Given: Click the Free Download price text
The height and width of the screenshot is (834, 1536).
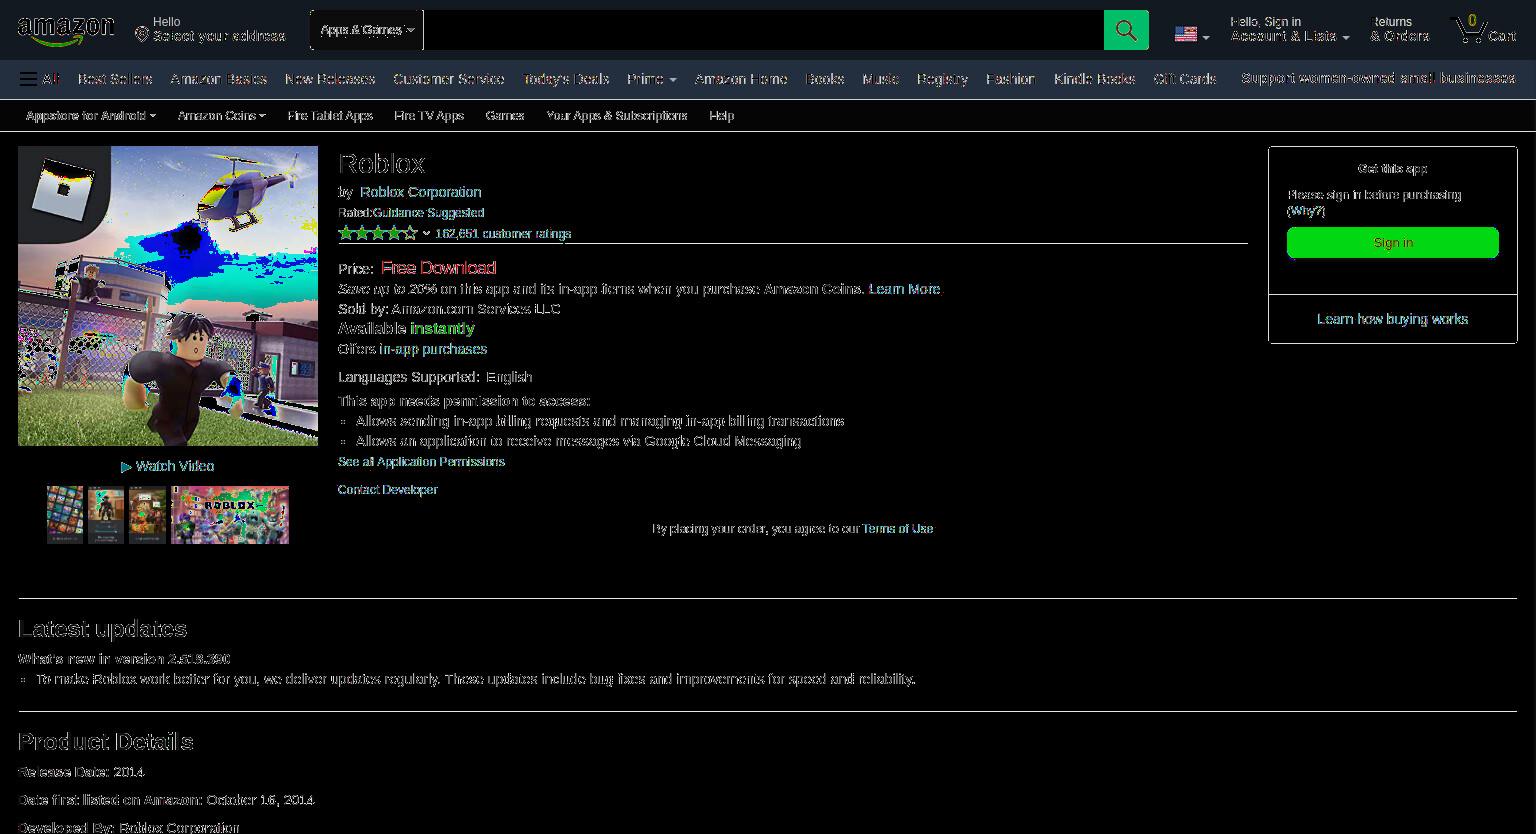Looking at the screenshot, I should (439, 268).
